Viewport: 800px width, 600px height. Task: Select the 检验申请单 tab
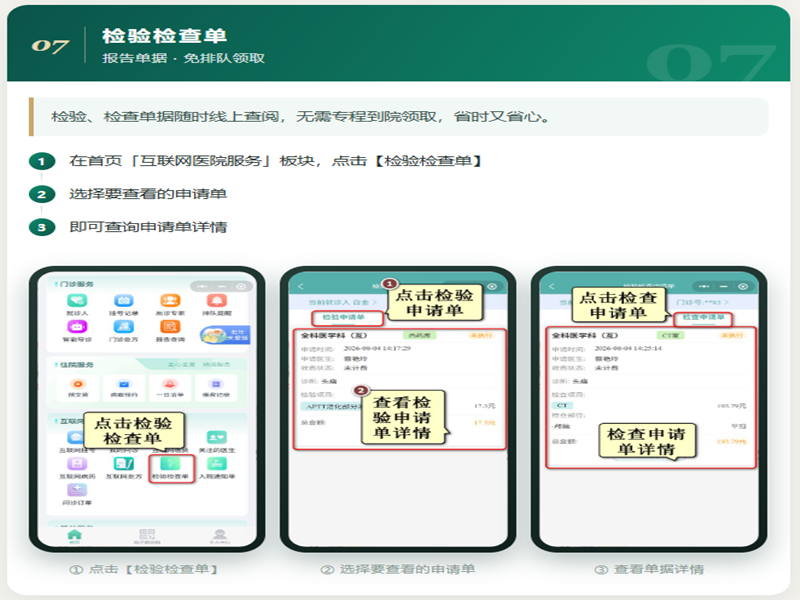pyautogui.click(x=343, y=317)
